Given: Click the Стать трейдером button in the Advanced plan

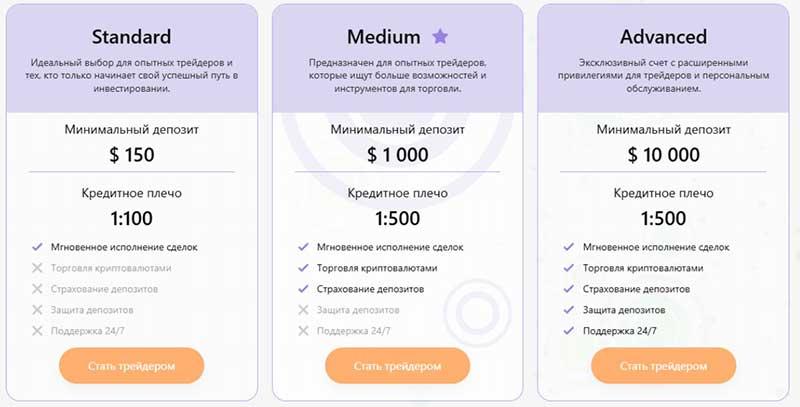Looking at the screenshot, I should click(663, 366).
